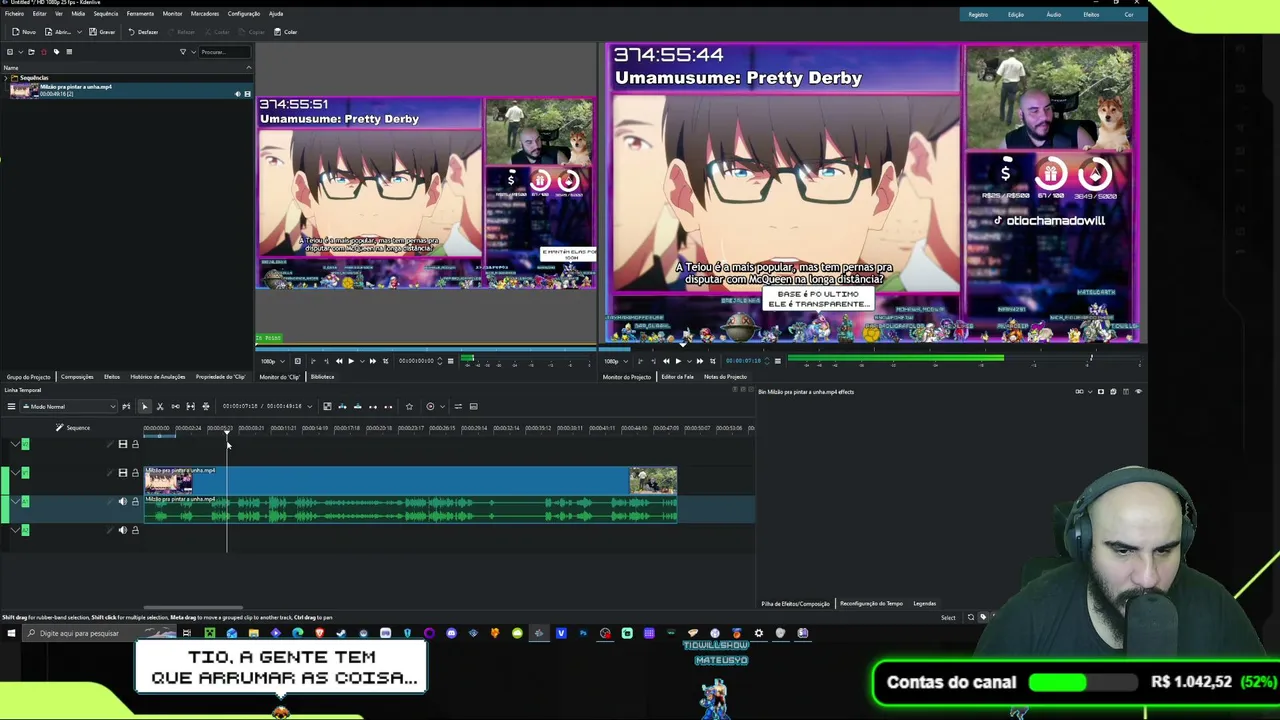The width and height of the screenshot is (1280, 720).
Task: Open the Histórico de Anulações tab
Action: 158,377
